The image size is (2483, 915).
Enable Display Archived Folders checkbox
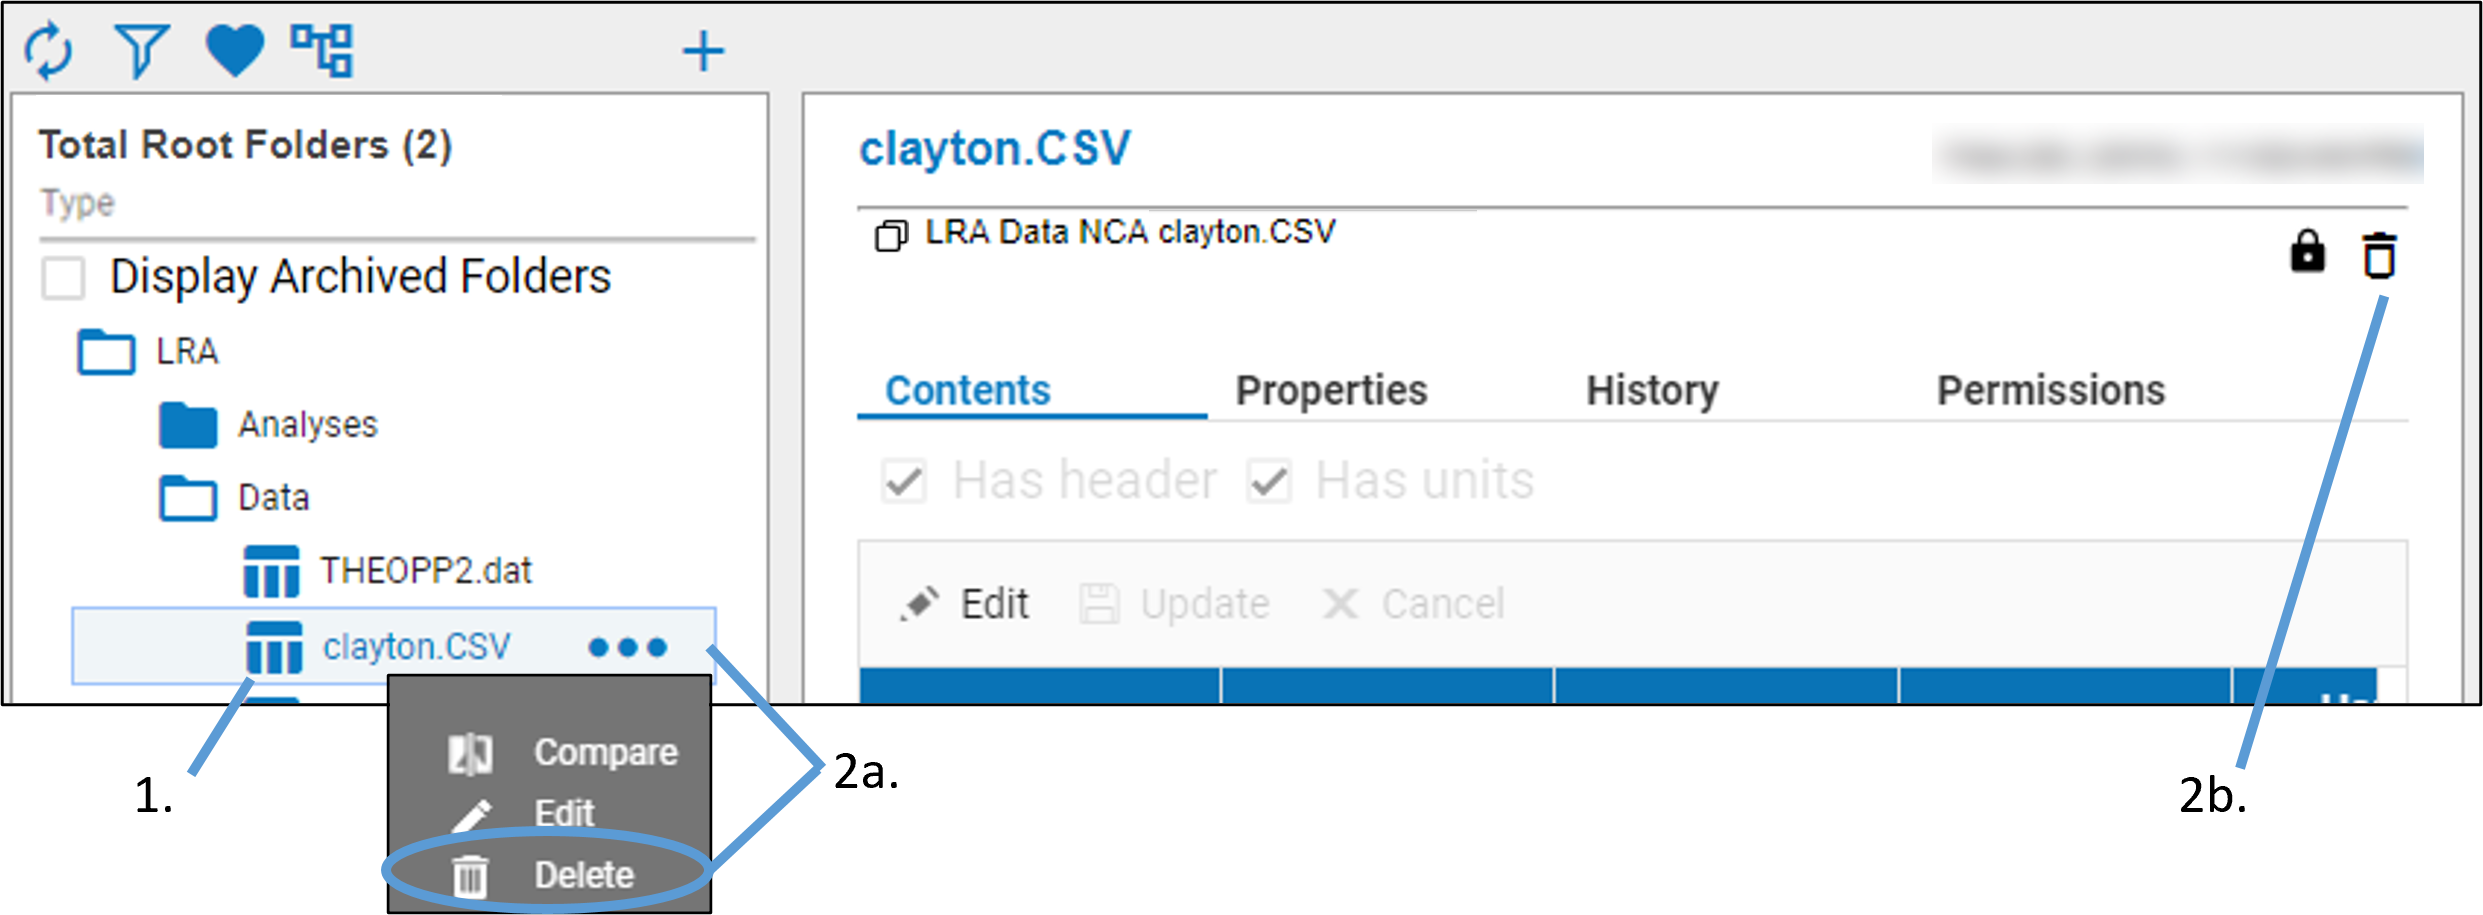point(63,277)
